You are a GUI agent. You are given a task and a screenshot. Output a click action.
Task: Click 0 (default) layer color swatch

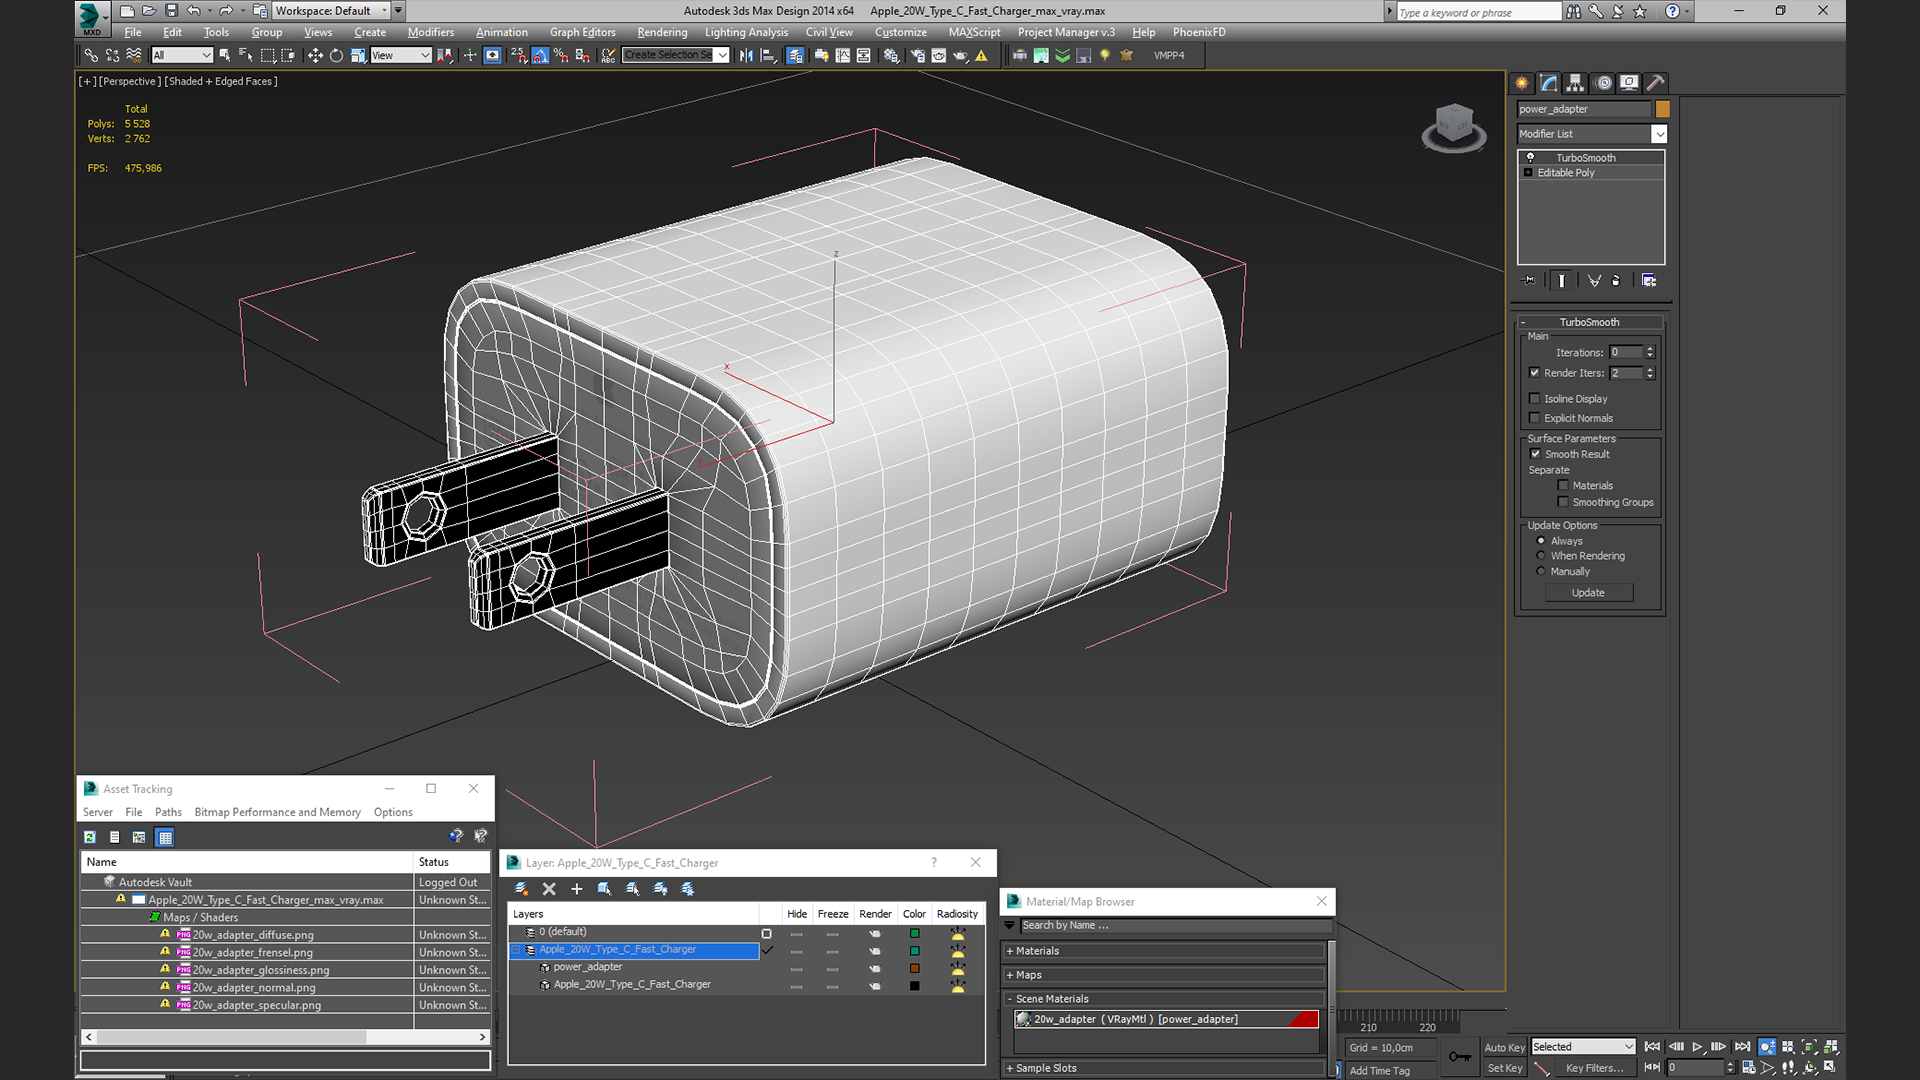914,933
